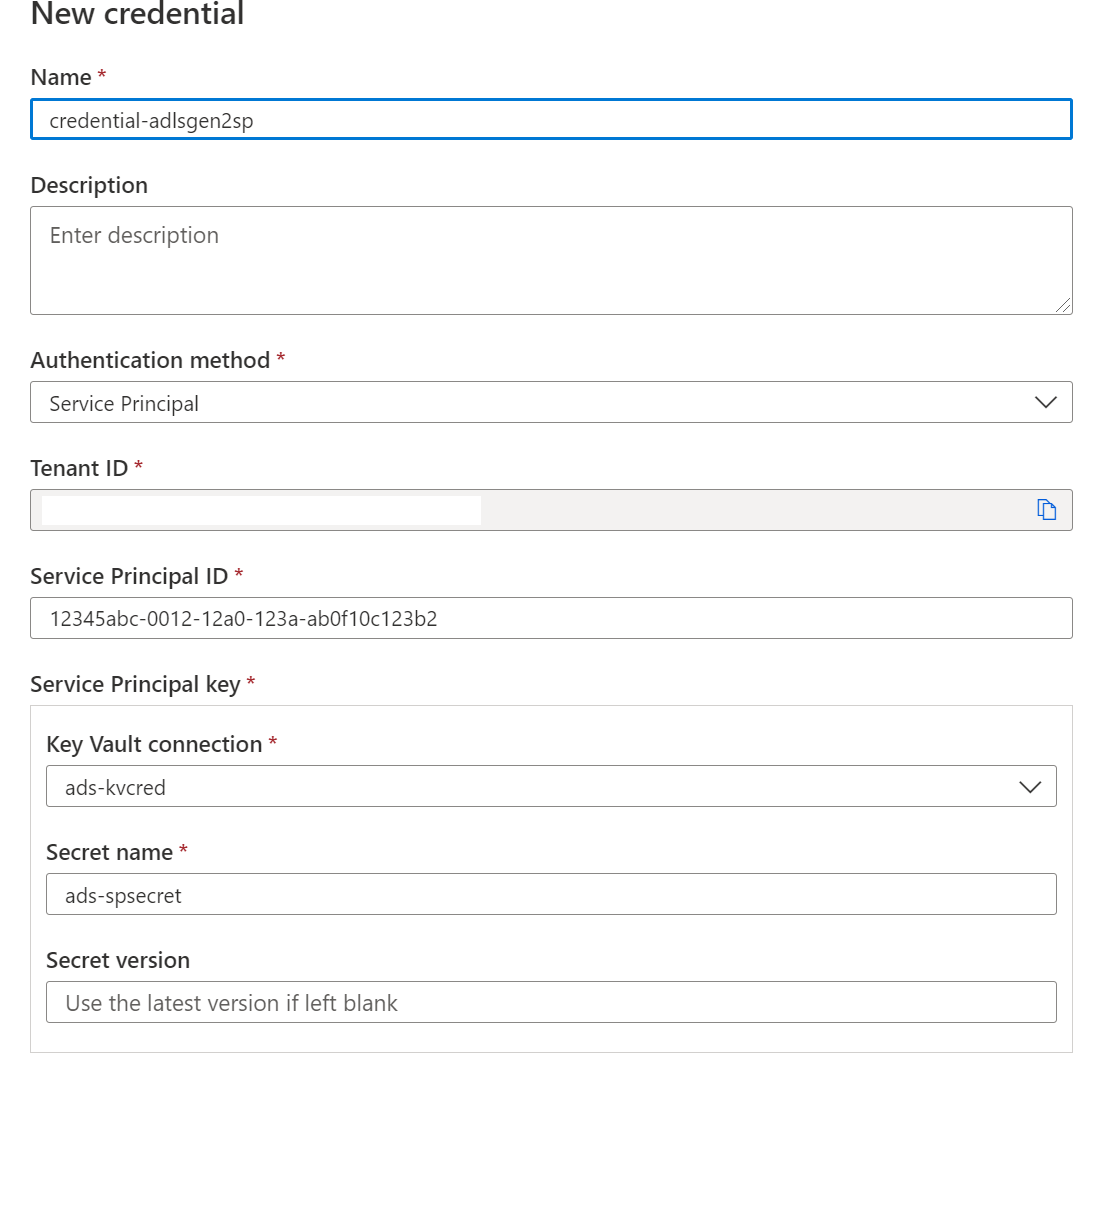
Task: Select the Name field containing credential-adlsgen2sp
Action: (550, 119)
